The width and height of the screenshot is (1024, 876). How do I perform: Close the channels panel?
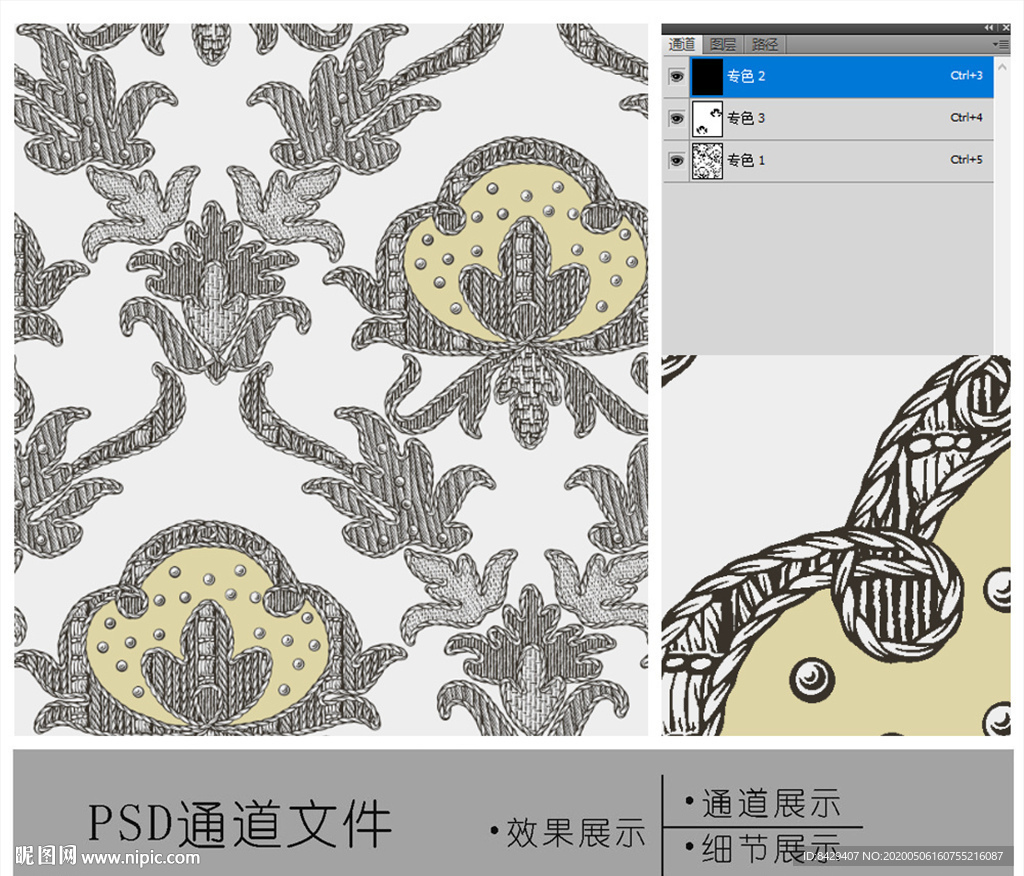tap(1006, 28)
